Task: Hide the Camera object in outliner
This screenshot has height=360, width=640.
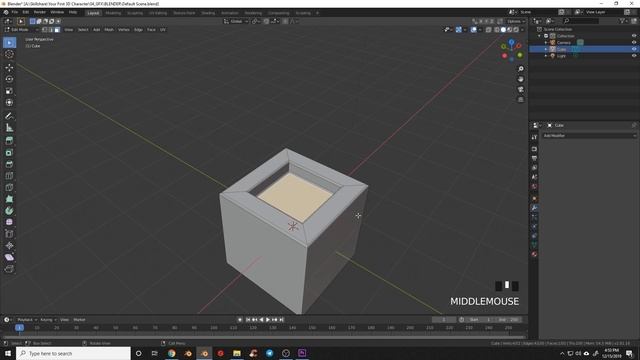Action: point(634,42)
